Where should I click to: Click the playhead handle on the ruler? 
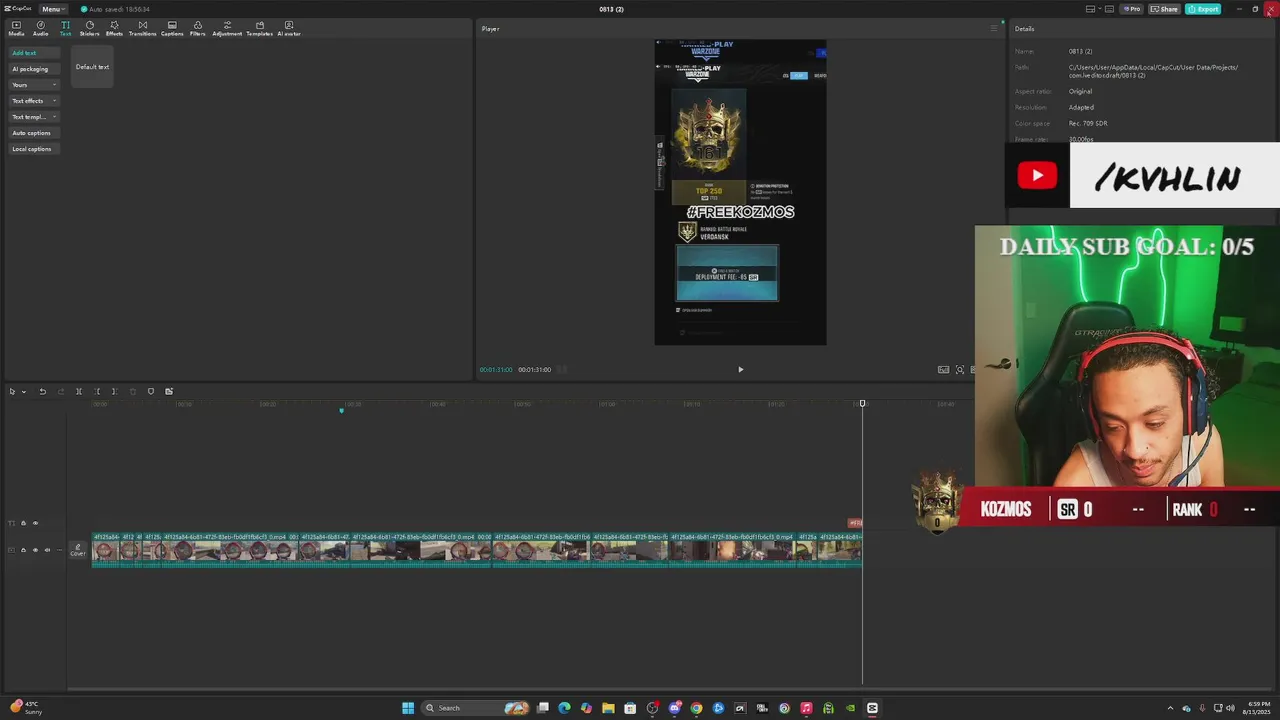click(x=862, y=403)
